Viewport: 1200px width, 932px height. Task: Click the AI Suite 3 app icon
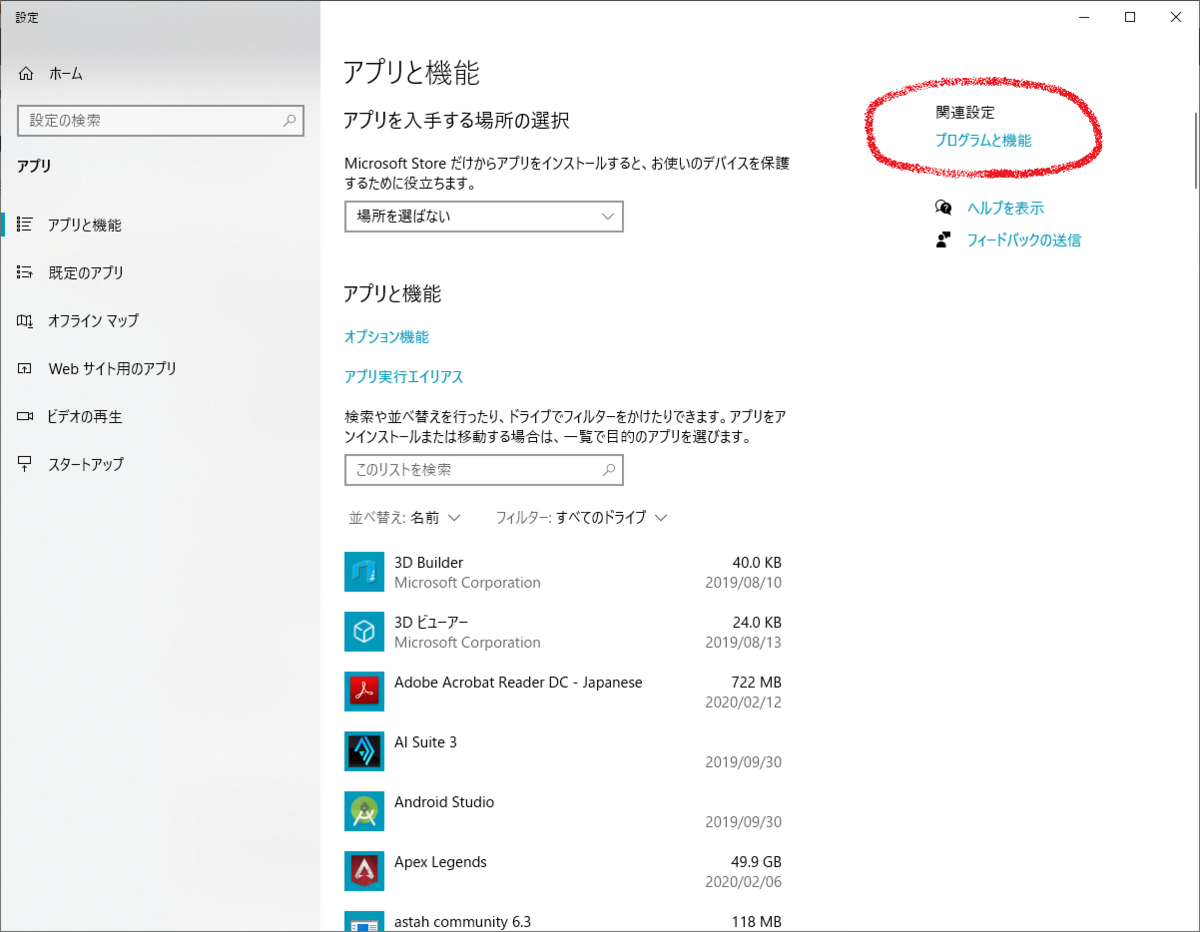(364, 752)
